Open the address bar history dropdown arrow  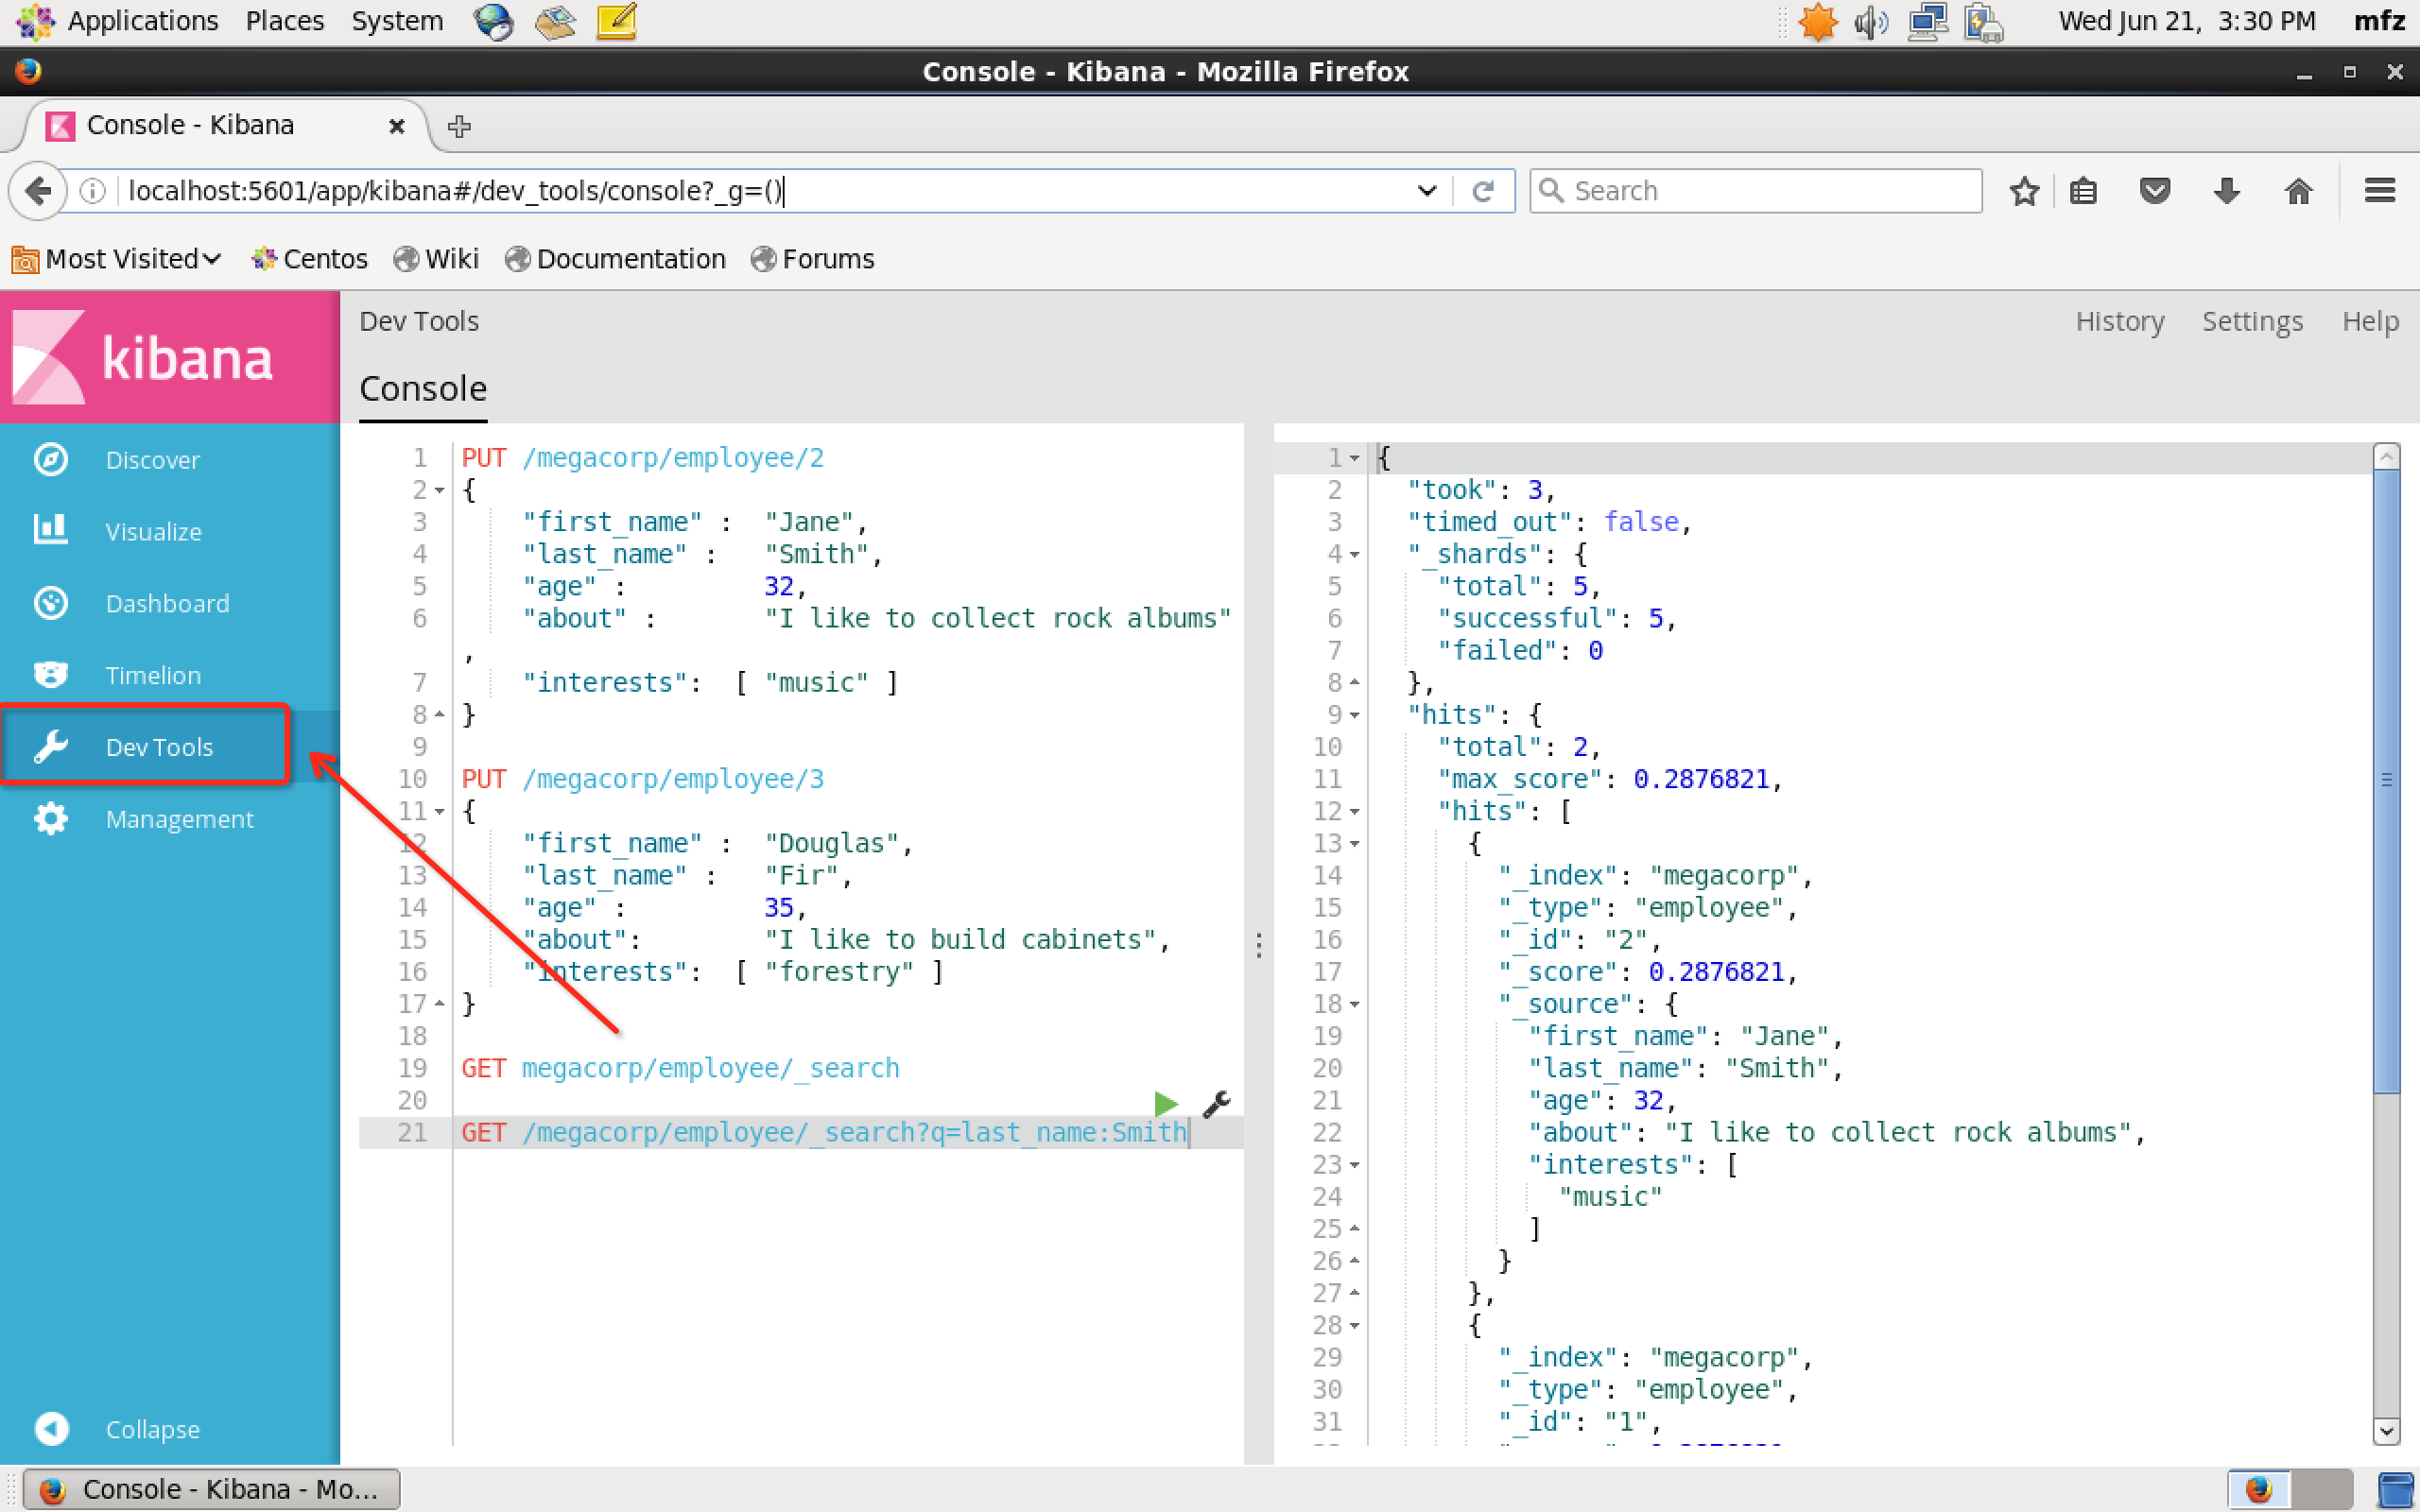tap(1427, 190)
